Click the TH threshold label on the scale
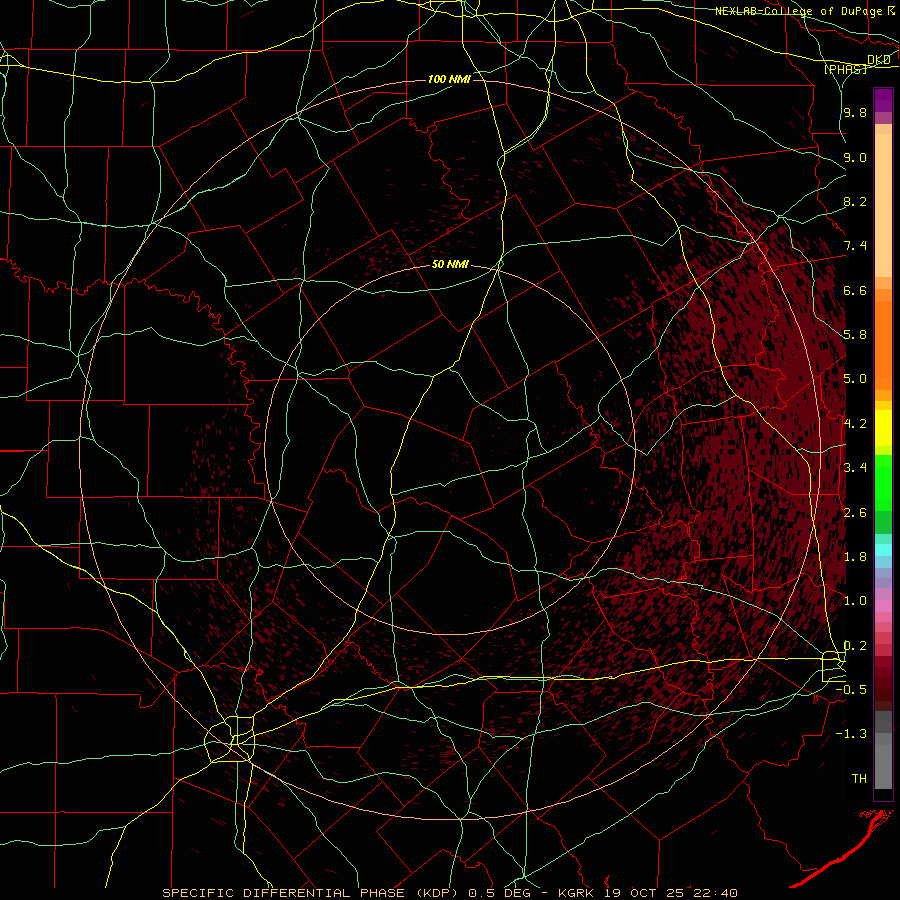 (859, 779)
